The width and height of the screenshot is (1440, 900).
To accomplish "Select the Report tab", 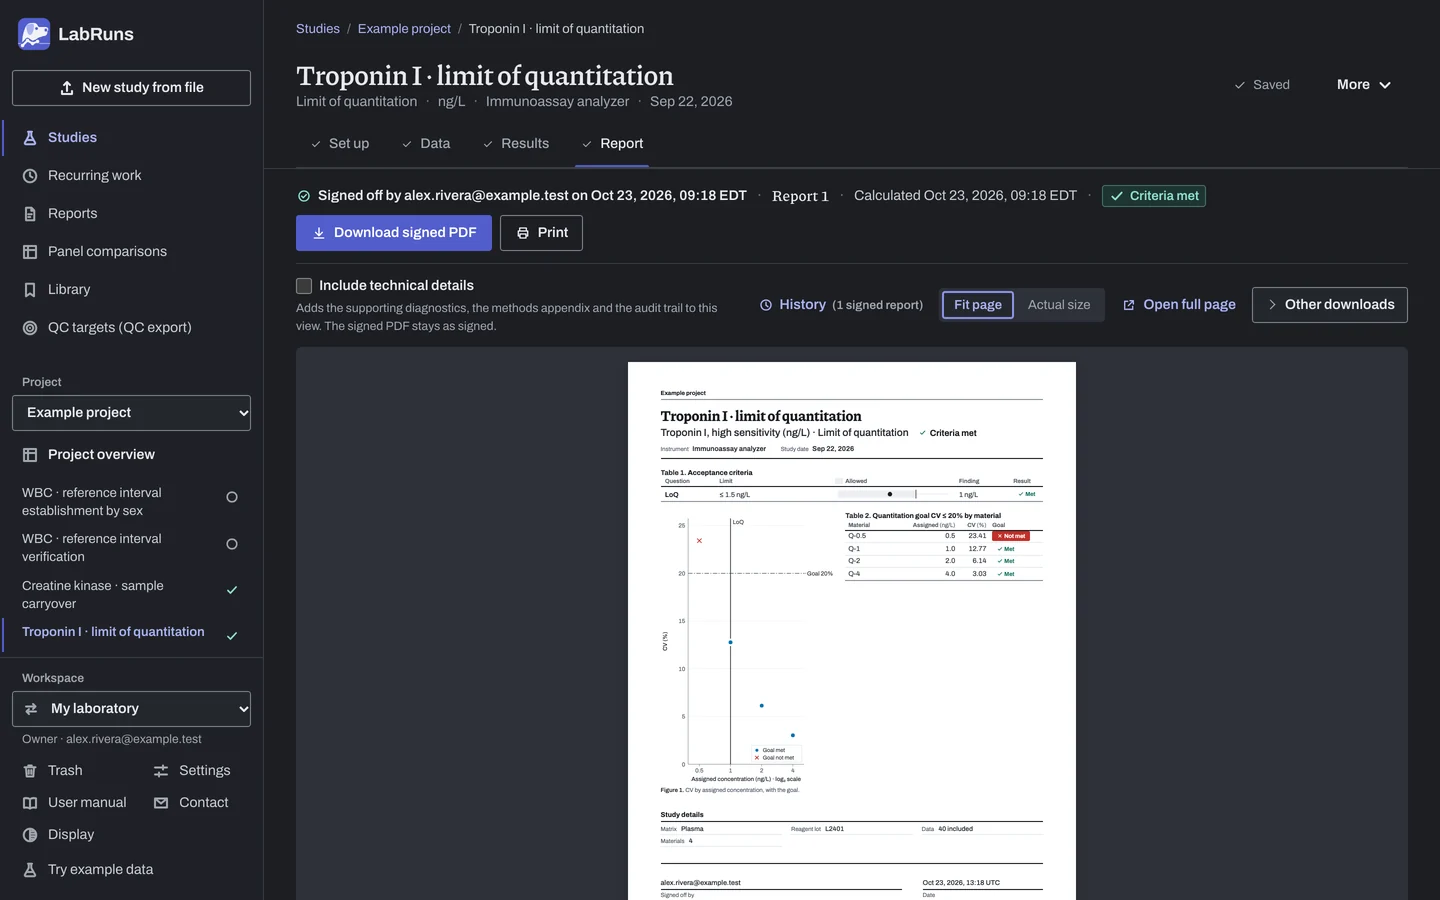I will (x=612, y=144).
